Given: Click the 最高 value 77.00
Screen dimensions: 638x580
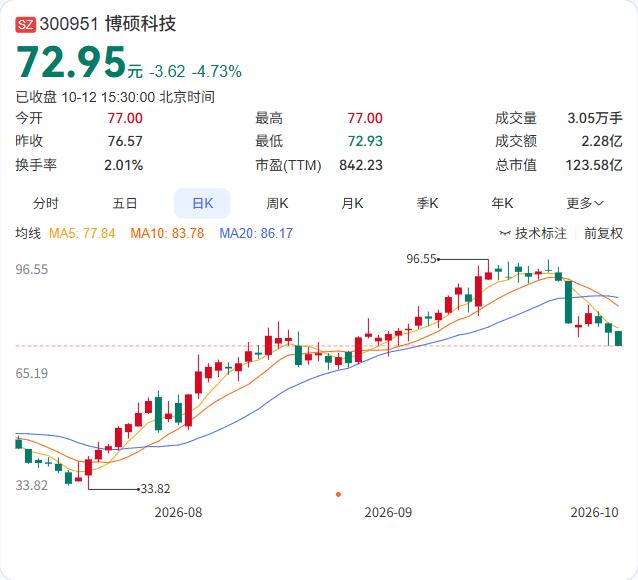Looking at the screenshot, I should 365,118.
